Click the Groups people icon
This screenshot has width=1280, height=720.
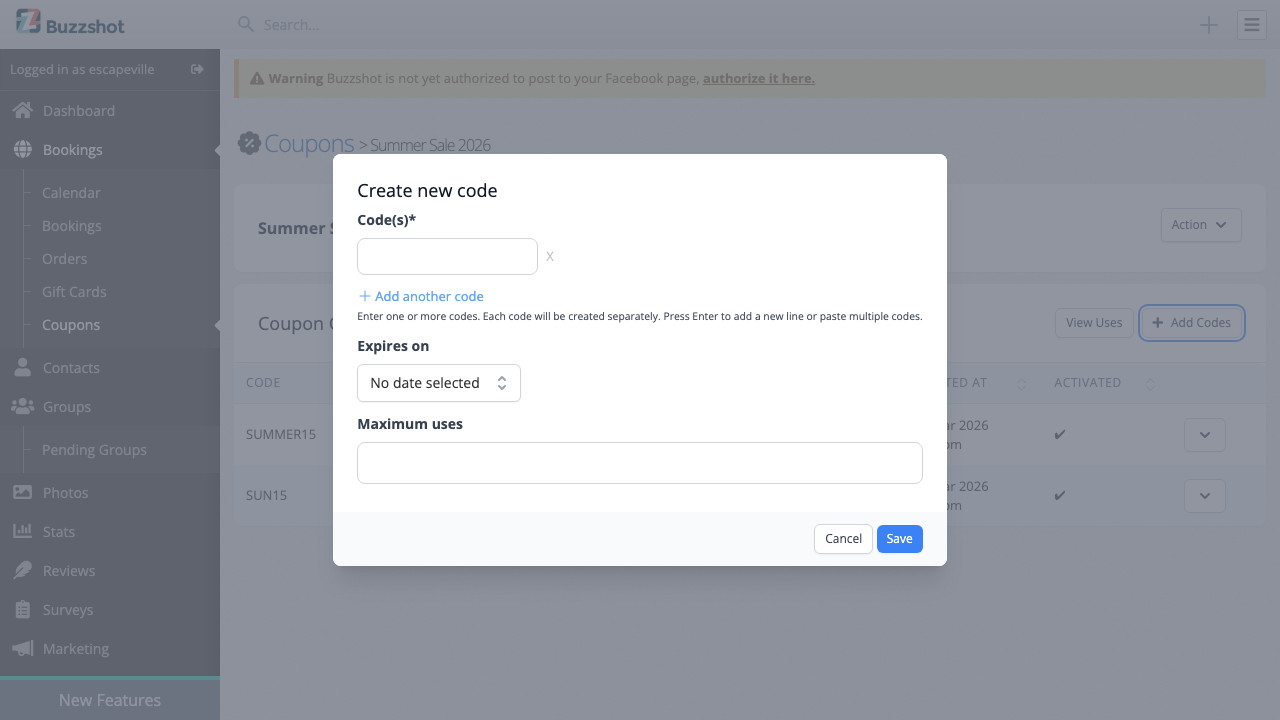(22, 406)
